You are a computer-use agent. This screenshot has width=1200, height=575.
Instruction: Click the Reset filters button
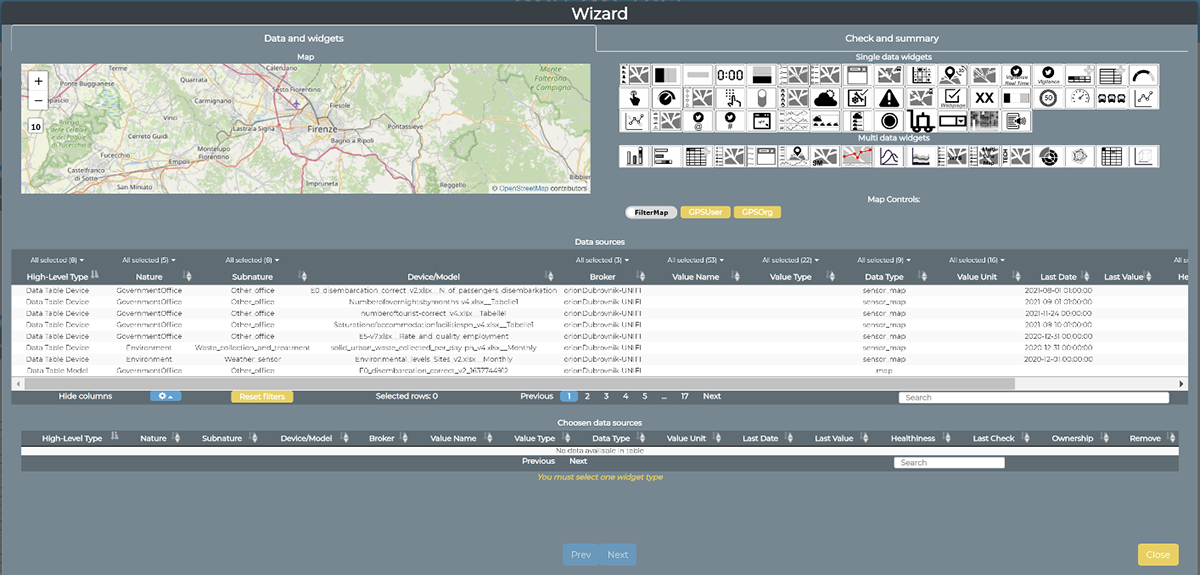[262, 397]
